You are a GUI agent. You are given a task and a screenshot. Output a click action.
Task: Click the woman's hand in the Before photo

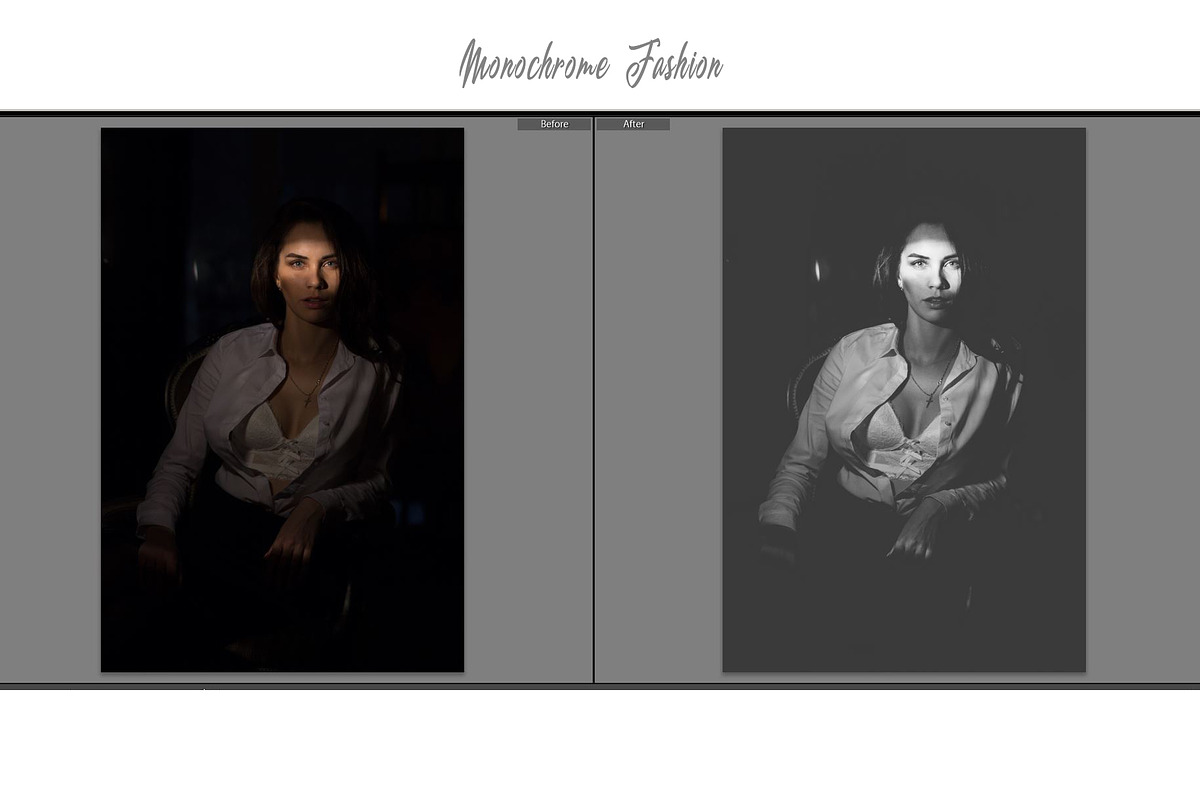(291, 540)
